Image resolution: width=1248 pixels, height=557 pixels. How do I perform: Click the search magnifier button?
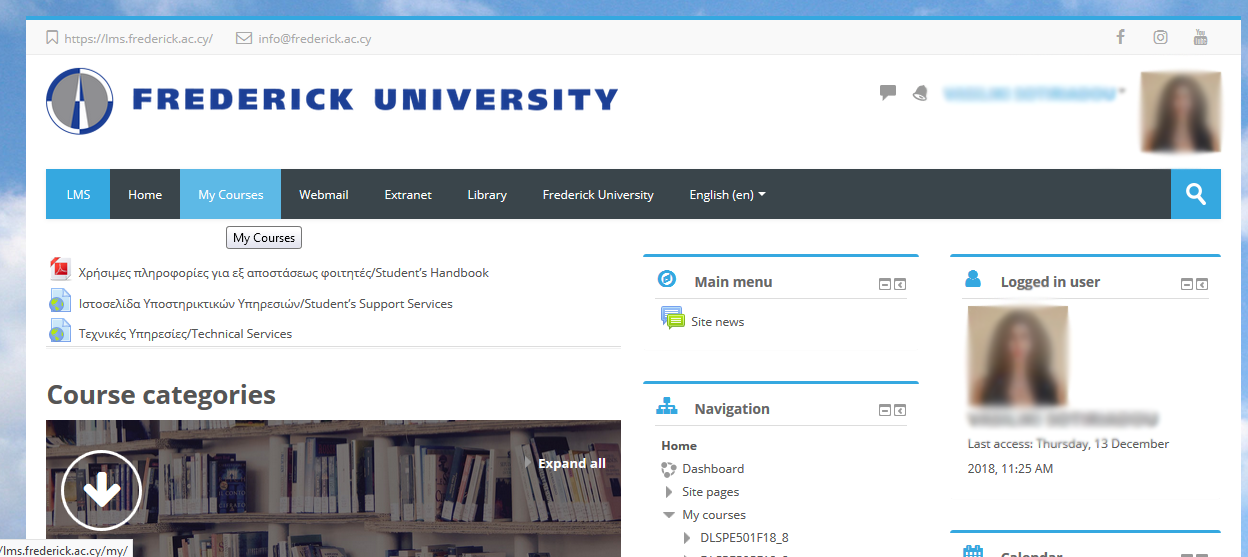coord(1196,194)
